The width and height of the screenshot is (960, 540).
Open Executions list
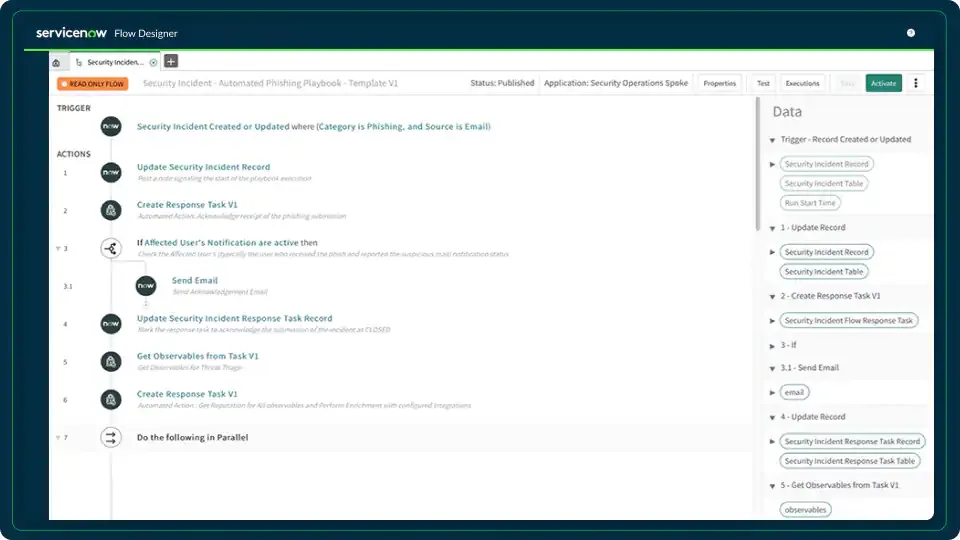[x=802, y=83]
